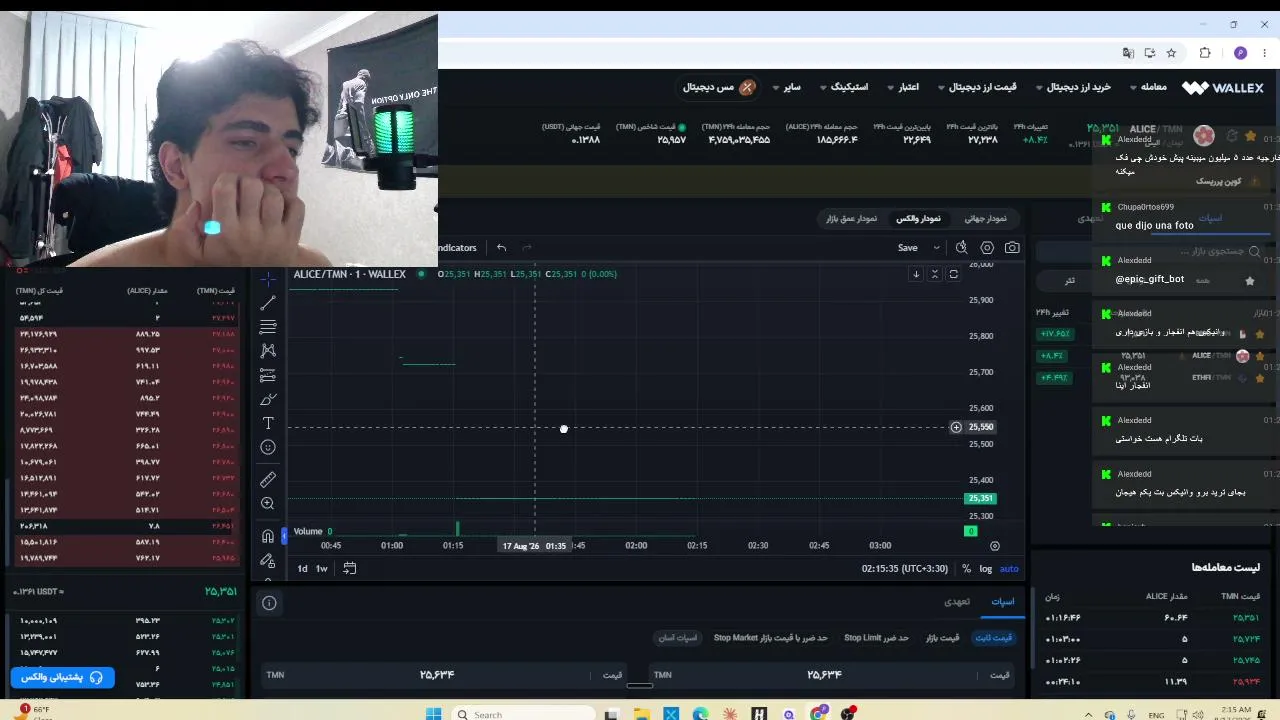Select the trend line drawing tool

(x=268, y=303)
